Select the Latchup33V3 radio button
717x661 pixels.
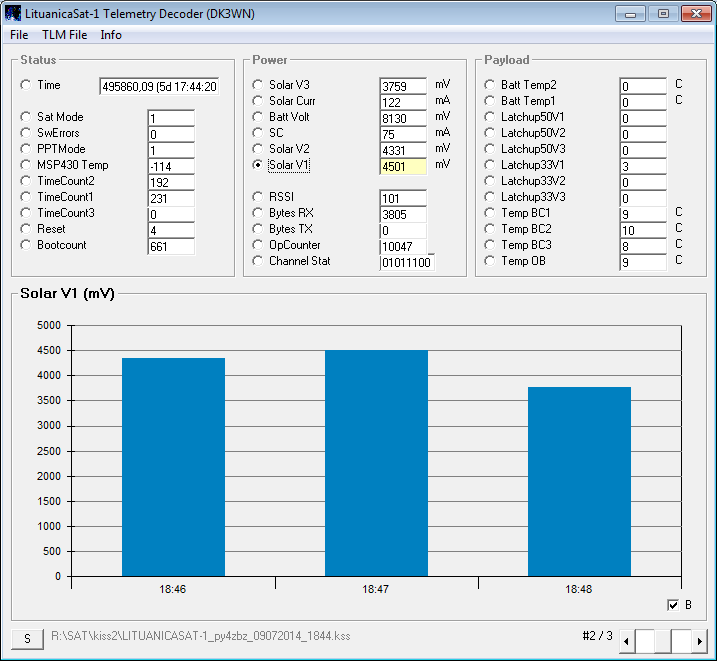(x=489, y=197)
